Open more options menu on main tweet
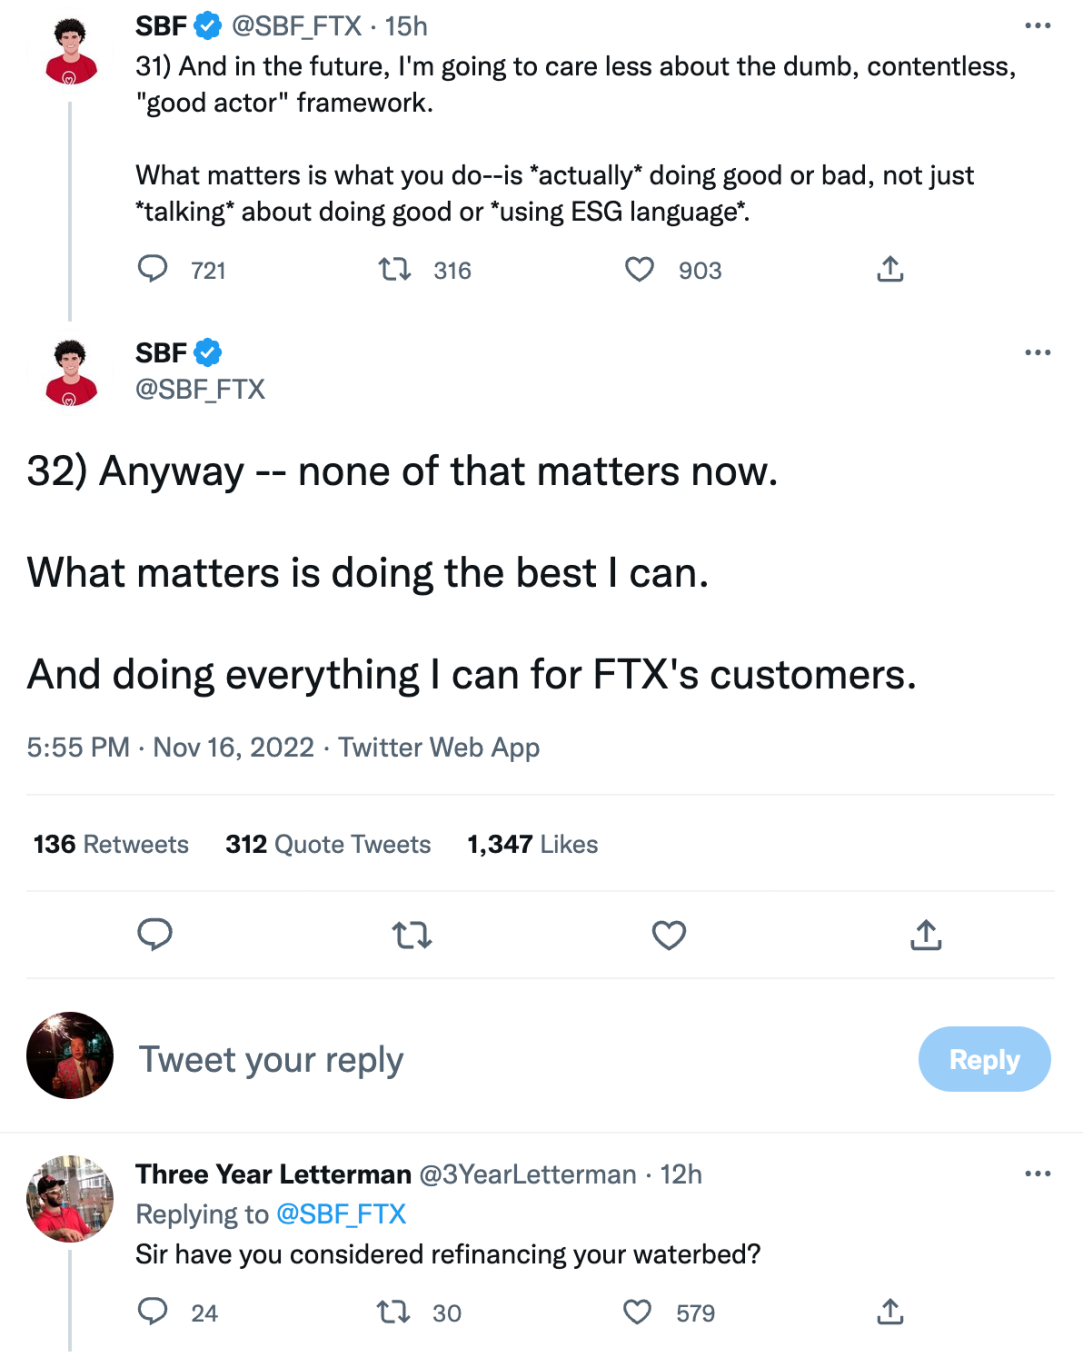The height and width of the screenshot is (1357, 1083). [x=1038, y=353]
